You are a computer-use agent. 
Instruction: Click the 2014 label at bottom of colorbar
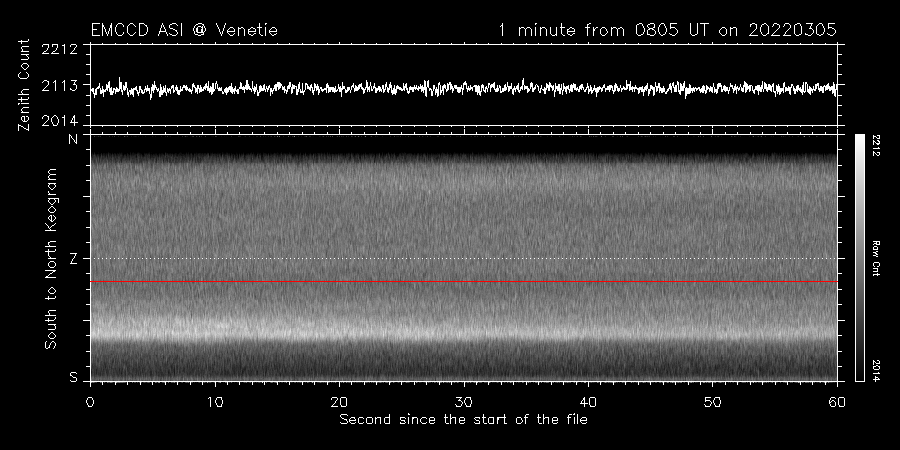click(876, 370)
